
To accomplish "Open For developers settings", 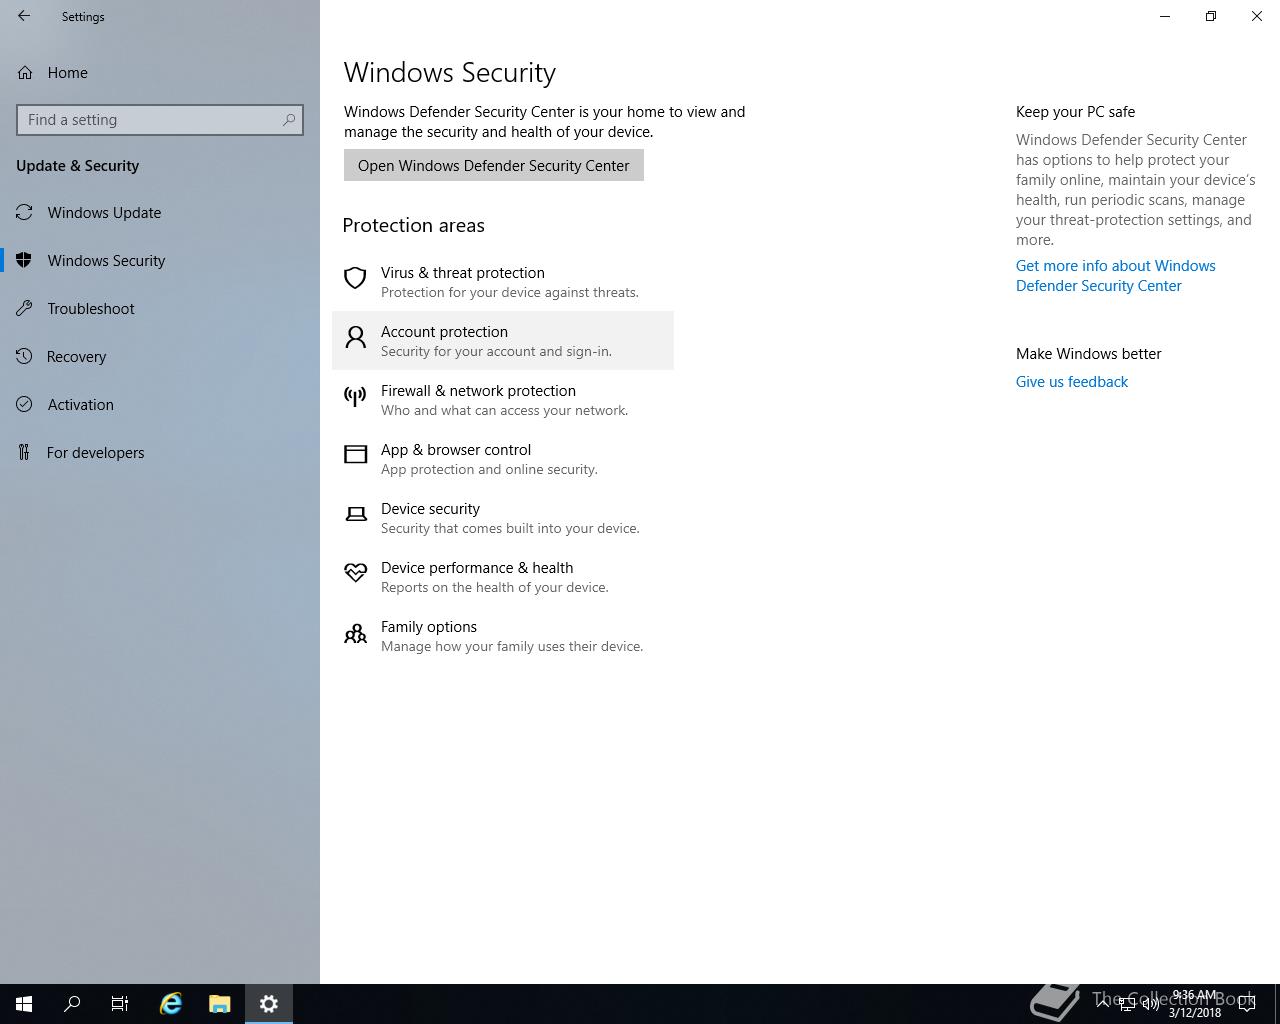I will point(95,453).
